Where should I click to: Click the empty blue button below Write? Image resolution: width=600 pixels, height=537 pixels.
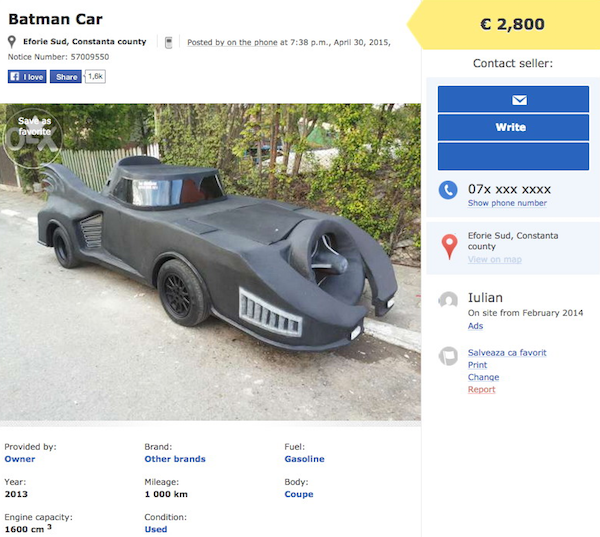click(x=513, y=156)
